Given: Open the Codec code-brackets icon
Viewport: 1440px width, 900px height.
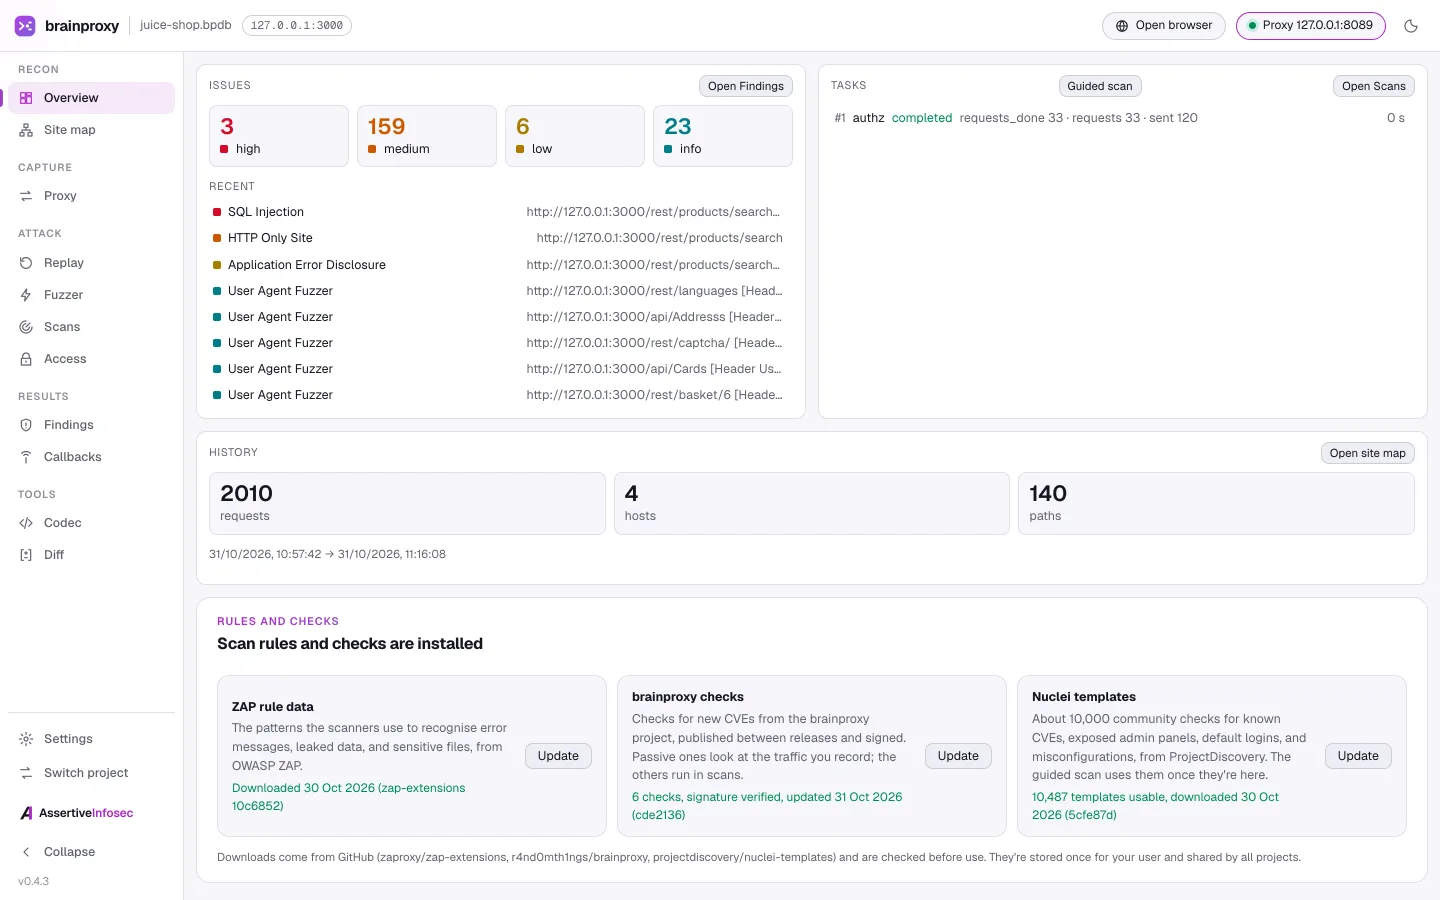Looking at the screenshot, I should tap(26, 523).
